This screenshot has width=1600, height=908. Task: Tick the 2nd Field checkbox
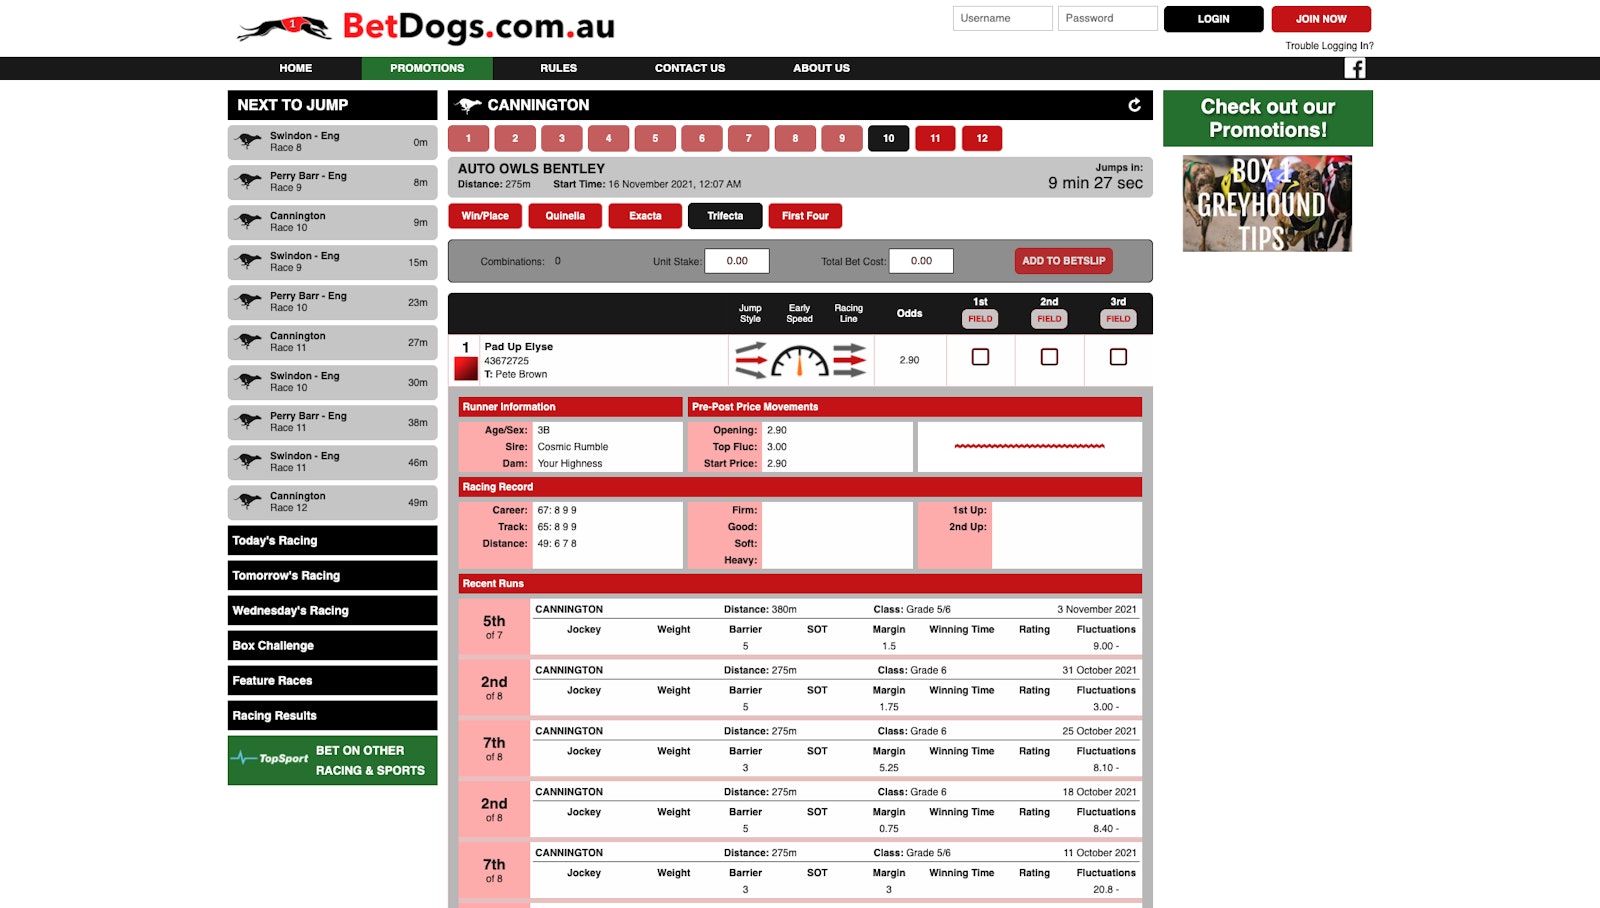(1049, 357)
